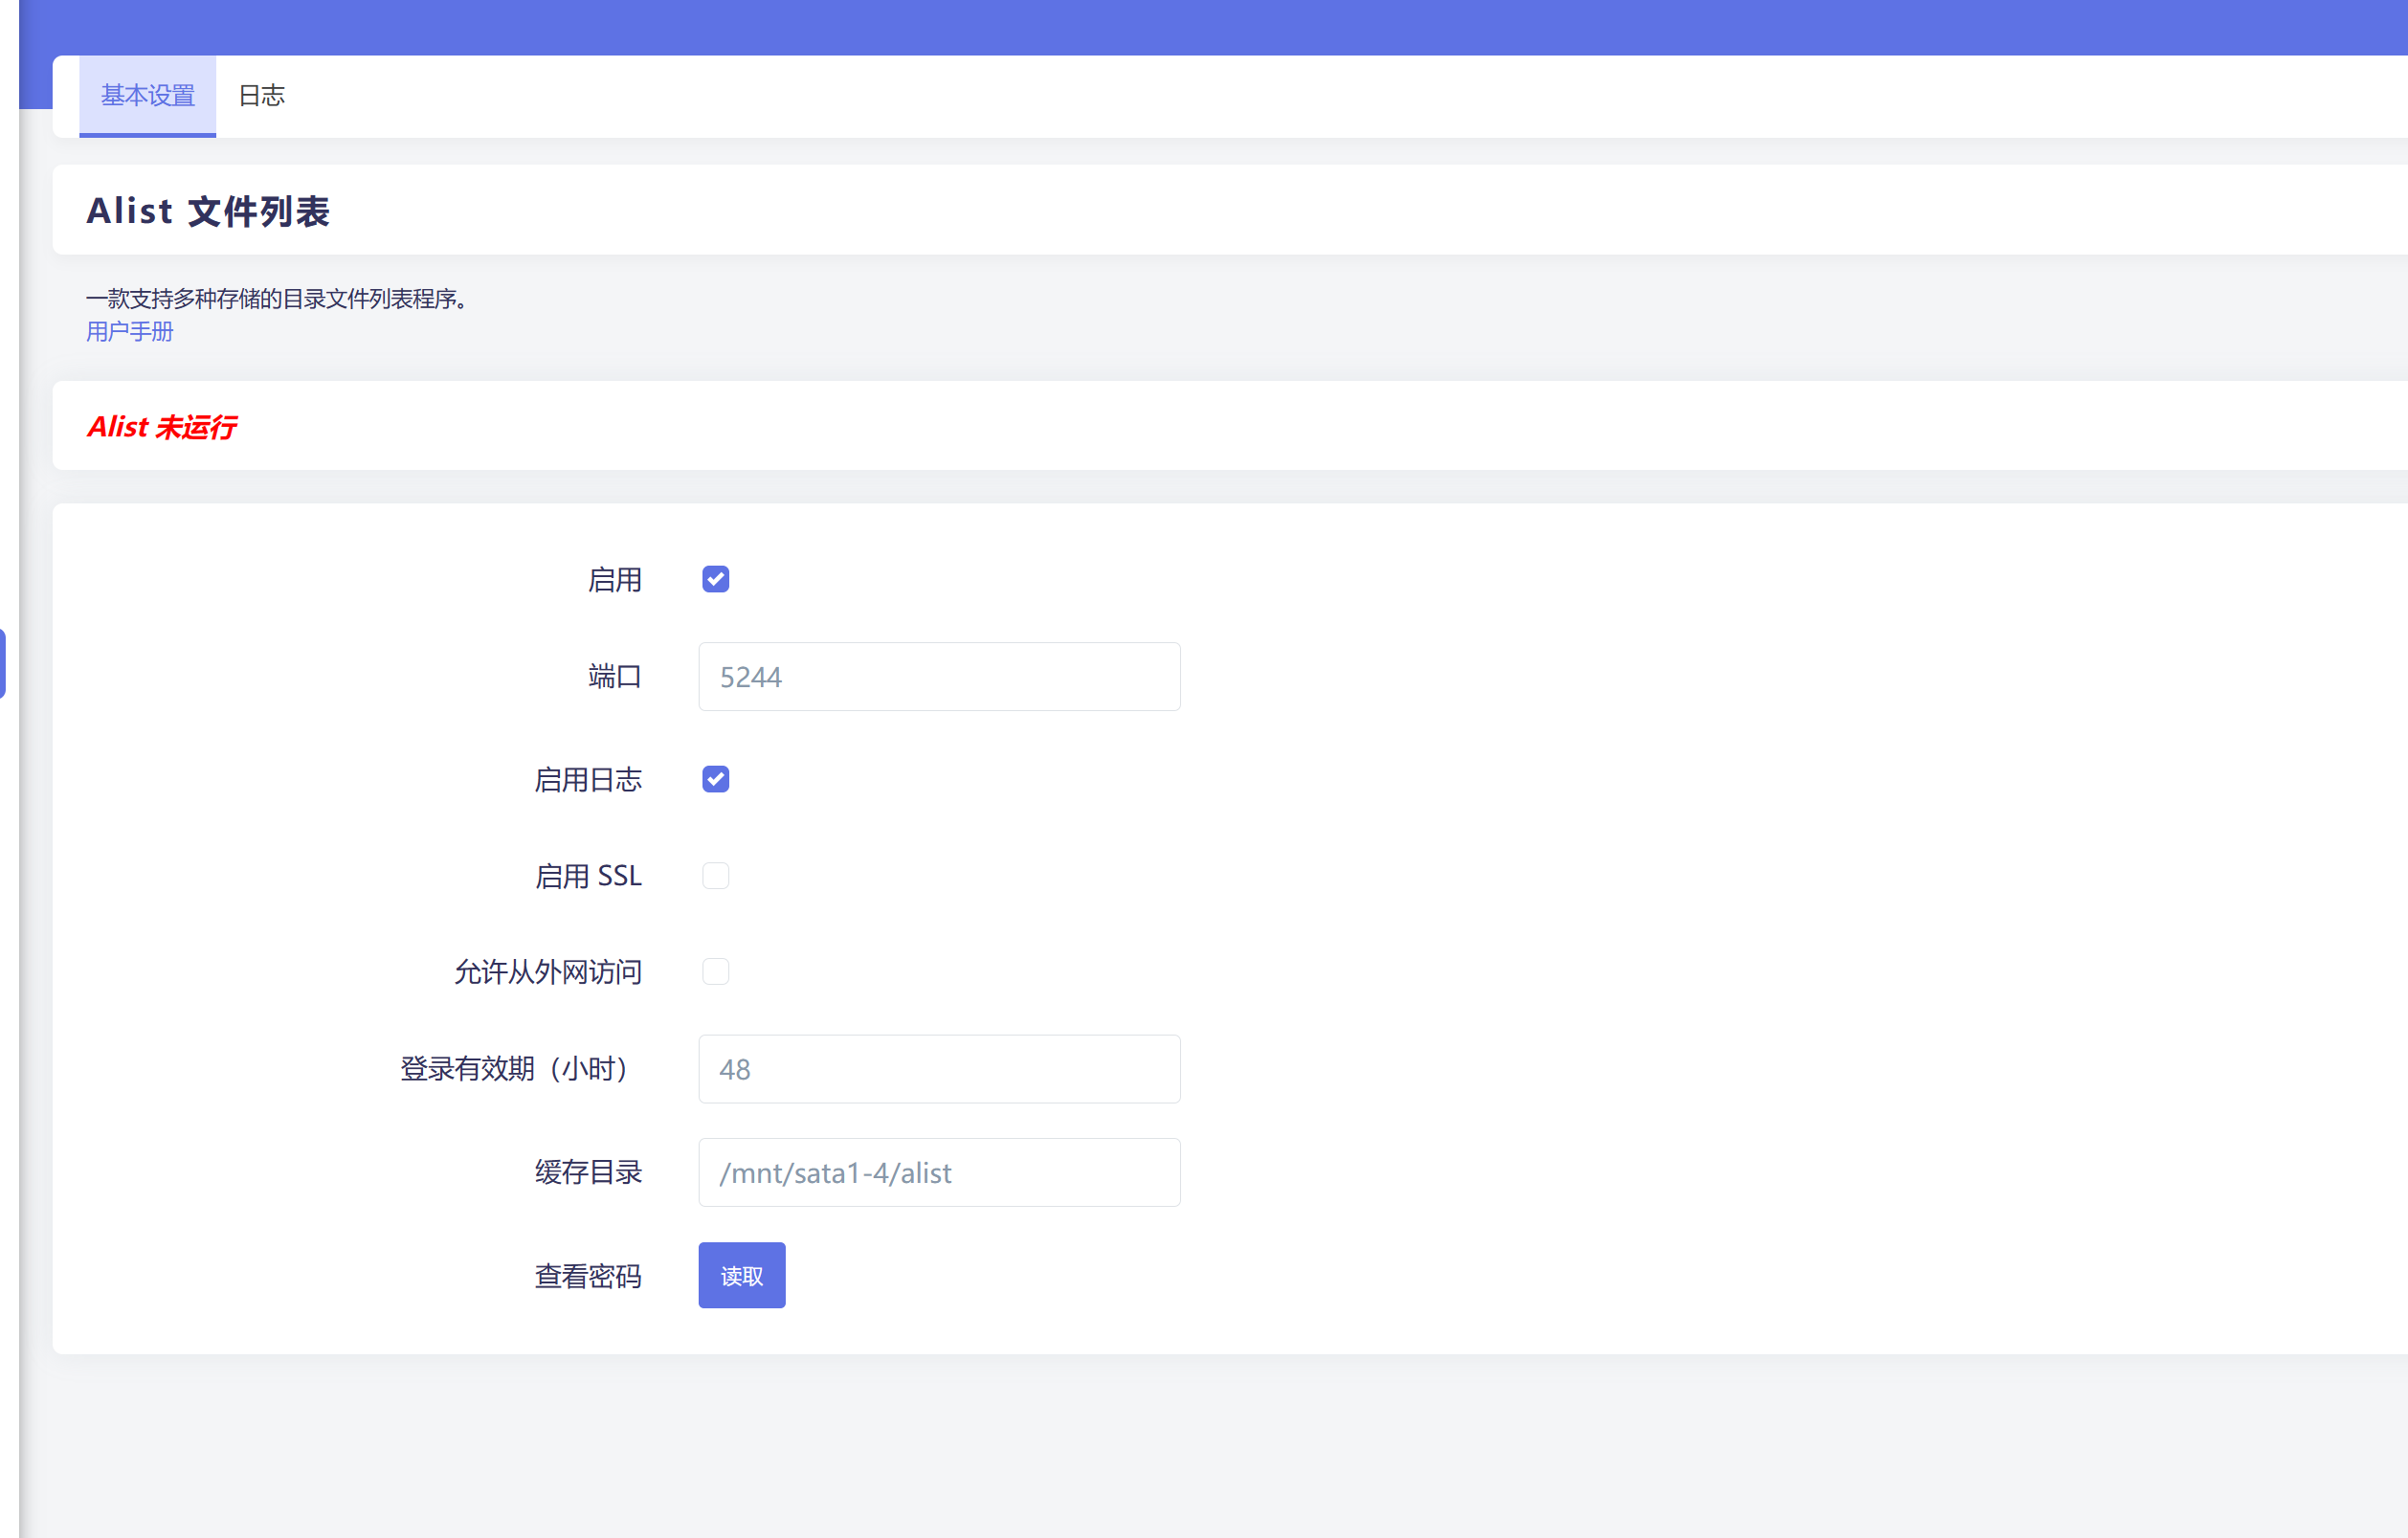
Task: Click the 端口 label text
Action: click(614, 677)
